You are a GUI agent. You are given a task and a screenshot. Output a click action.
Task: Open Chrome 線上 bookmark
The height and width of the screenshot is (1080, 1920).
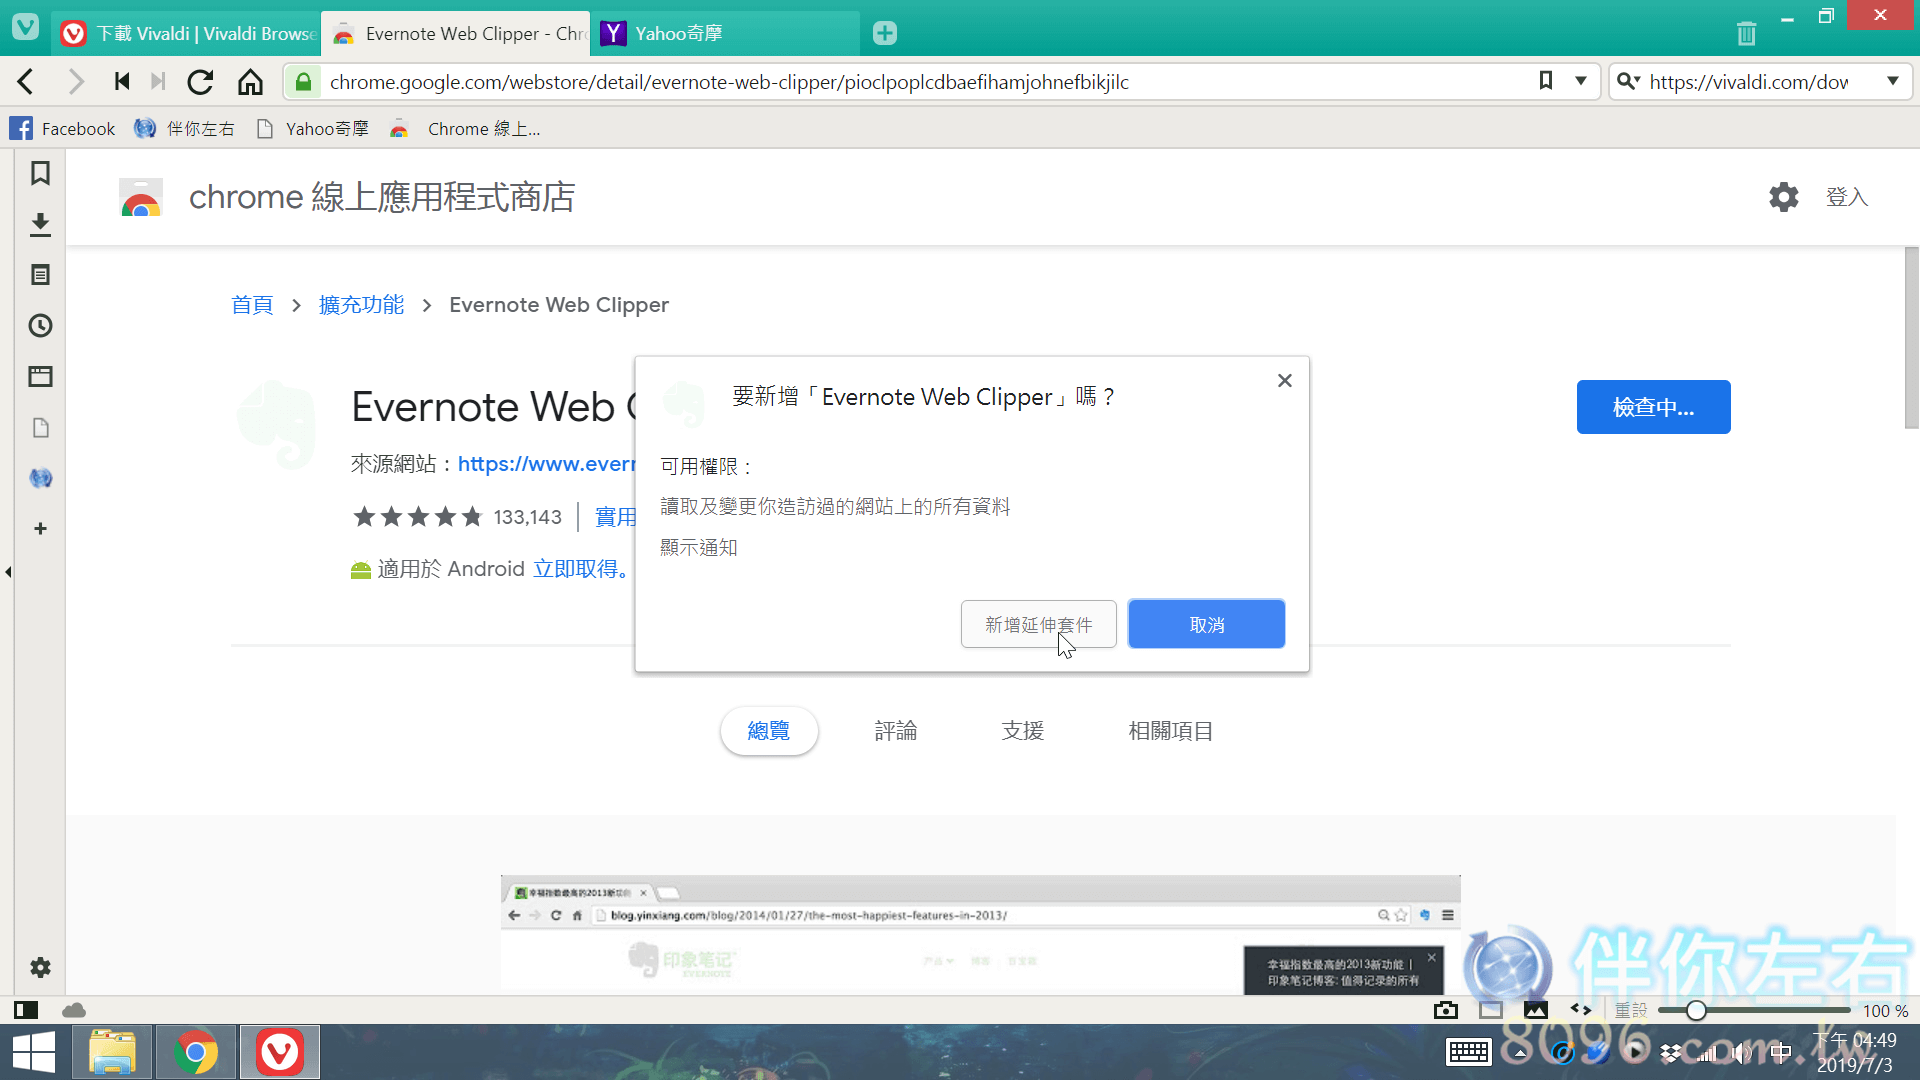pos(465,129)
